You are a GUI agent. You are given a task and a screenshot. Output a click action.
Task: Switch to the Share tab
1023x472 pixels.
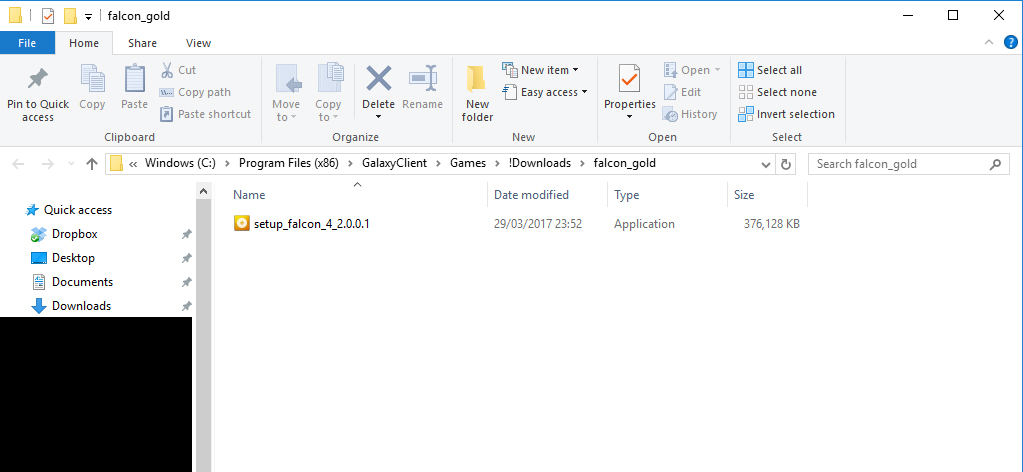[x=142, y=43]
